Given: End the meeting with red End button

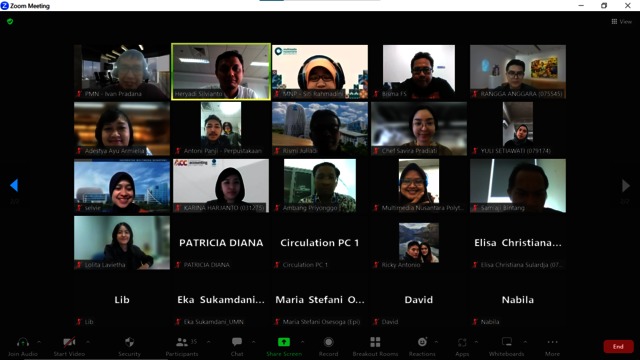Looking at the screenshot, I should 618,347.
